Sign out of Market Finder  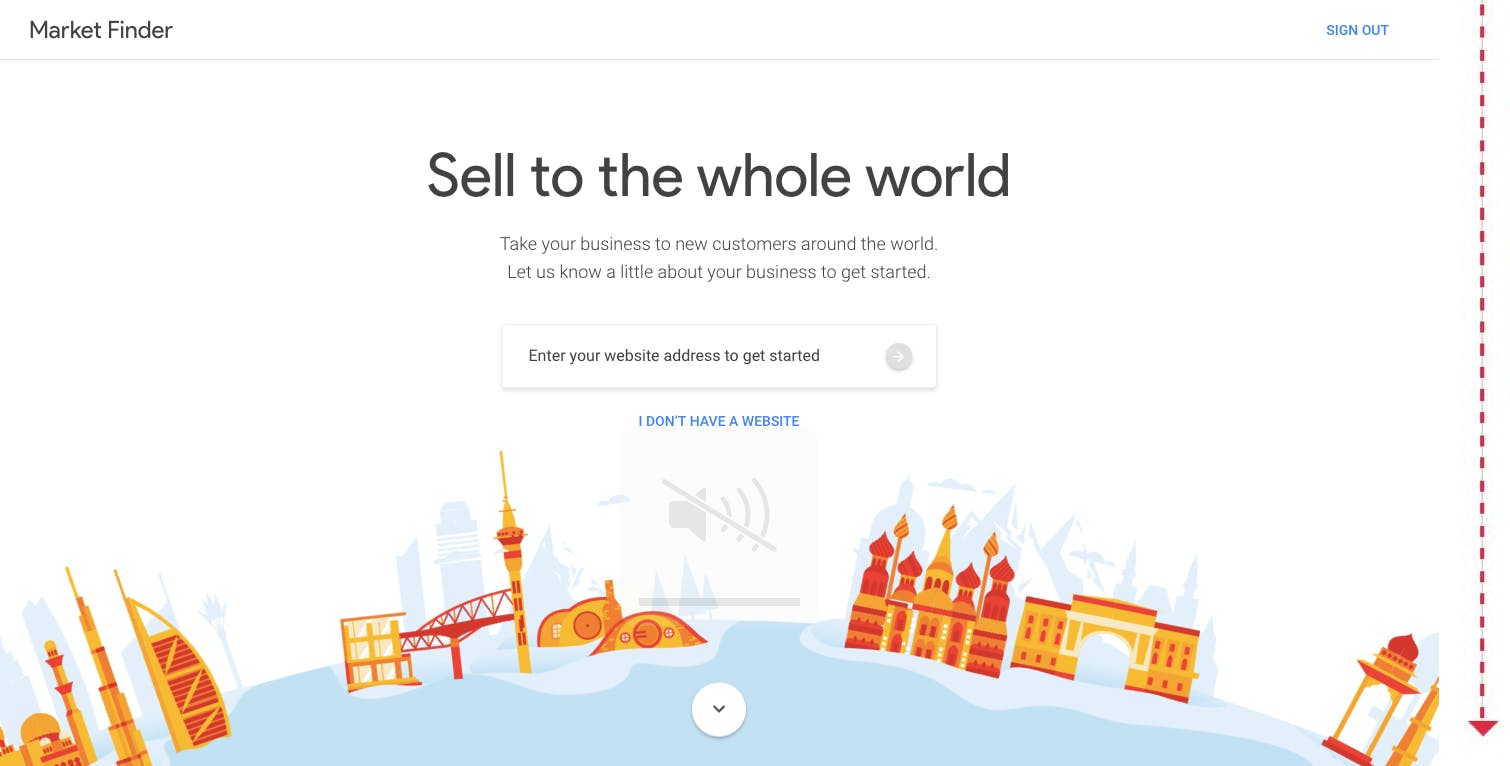click(x=1357, y=30)
